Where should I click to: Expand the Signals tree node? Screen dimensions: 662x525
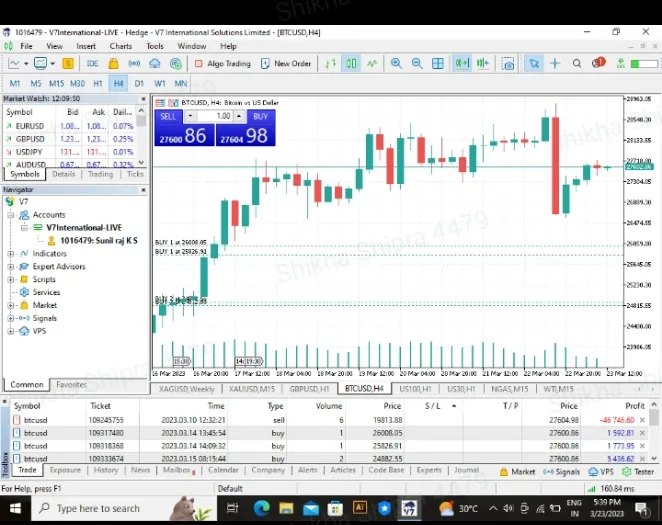(11, 319)
